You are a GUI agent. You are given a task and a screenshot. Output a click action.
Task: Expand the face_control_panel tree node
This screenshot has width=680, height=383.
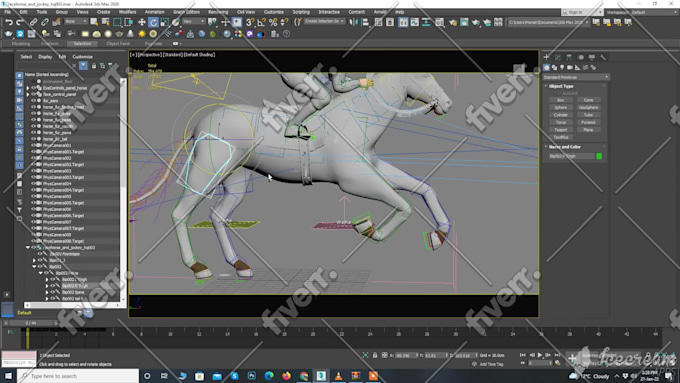28,94
